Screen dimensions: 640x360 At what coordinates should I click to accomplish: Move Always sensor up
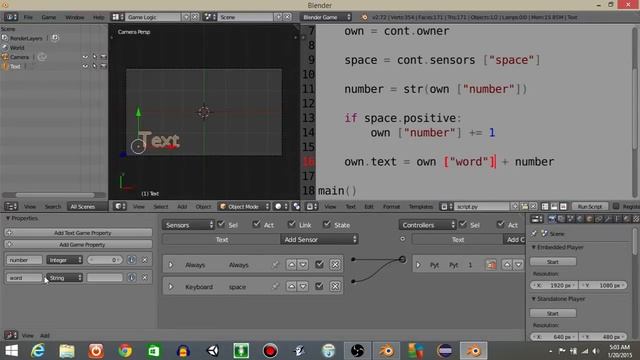pyautogui.click(x=291, y=265)
